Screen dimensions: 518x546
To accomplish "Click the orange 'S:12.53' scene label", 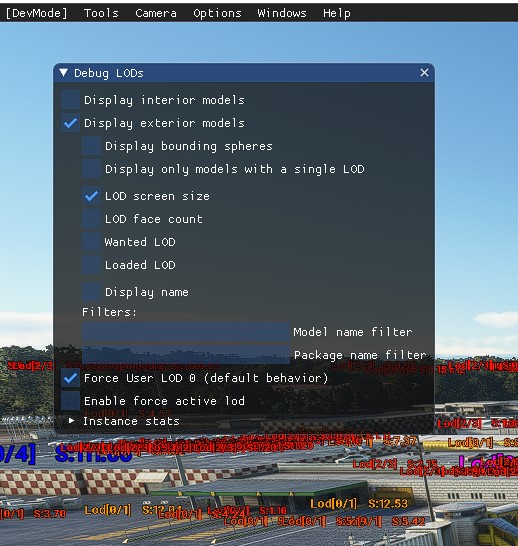I will 388,503.
